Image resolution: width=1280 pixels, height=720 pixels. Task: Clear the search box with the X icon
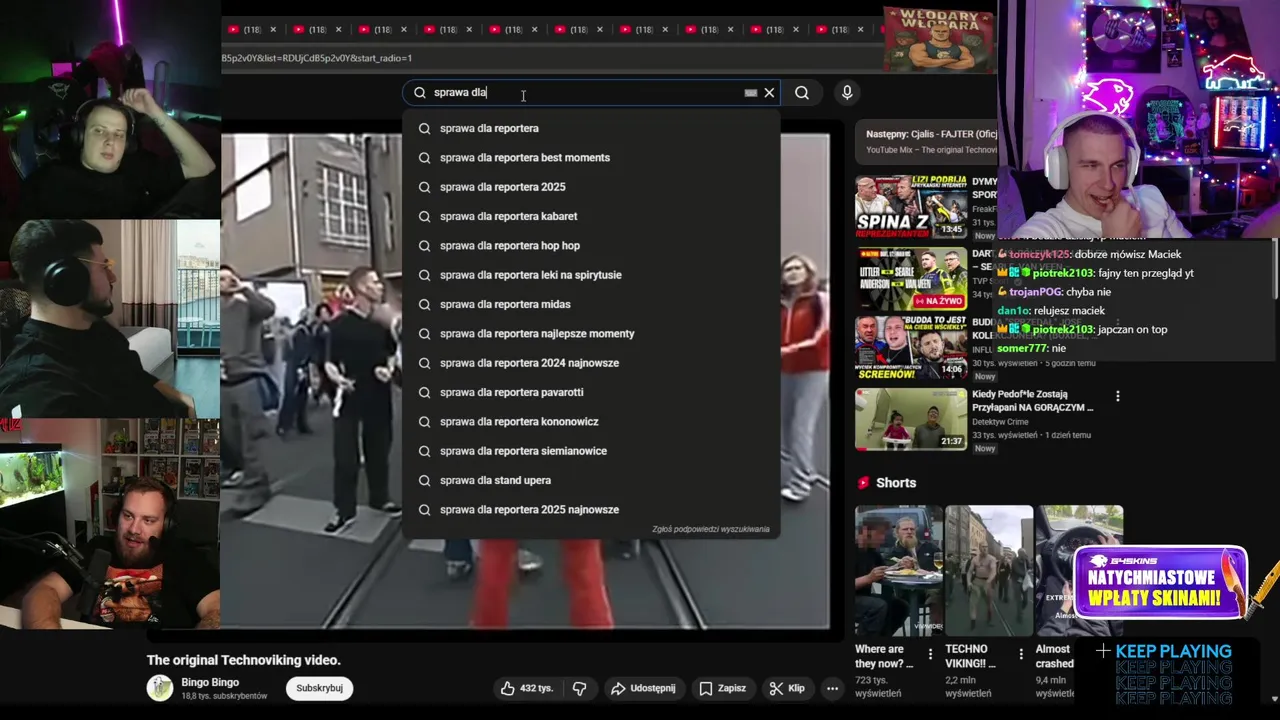(x=769, y=93)
